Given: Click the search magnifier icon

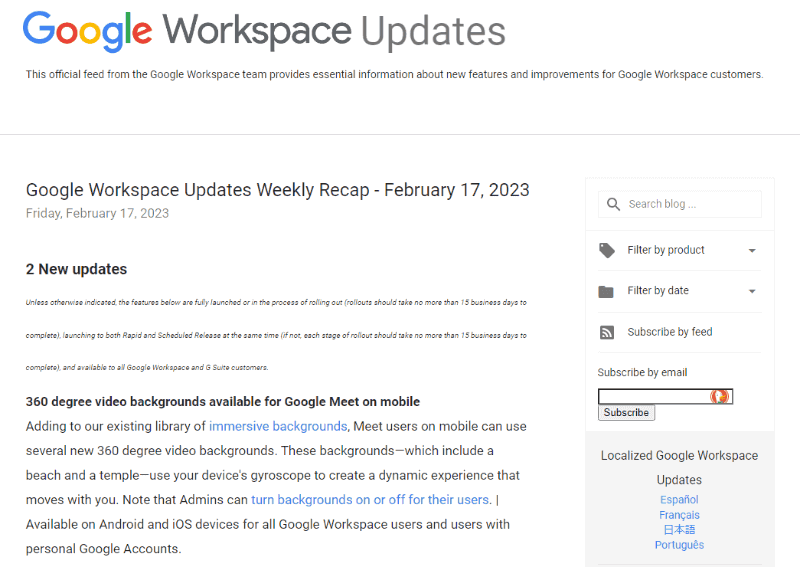Looking at the screenshot, I should click(x=613, y=204).
